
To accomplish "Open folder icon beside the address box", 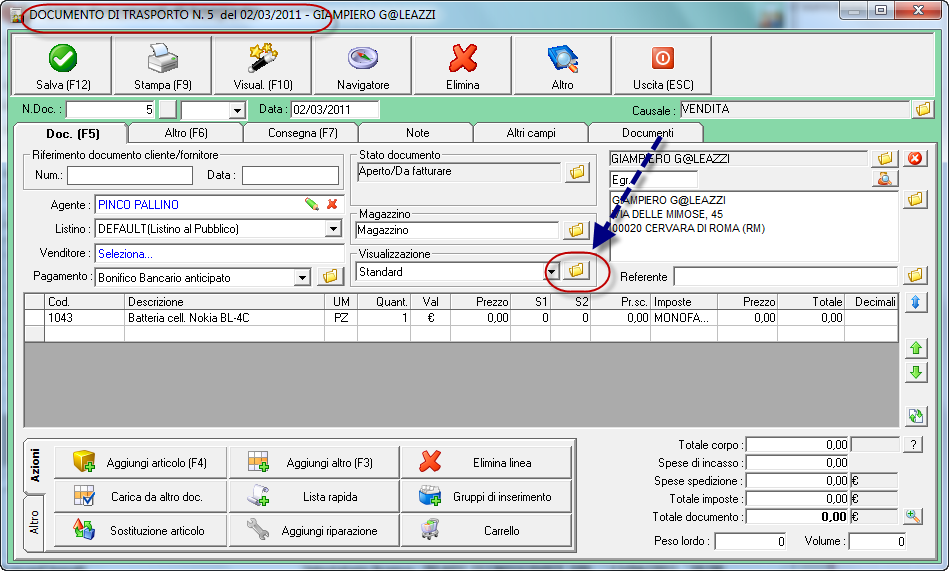I will pyautogui.click(x=916, y=199).
